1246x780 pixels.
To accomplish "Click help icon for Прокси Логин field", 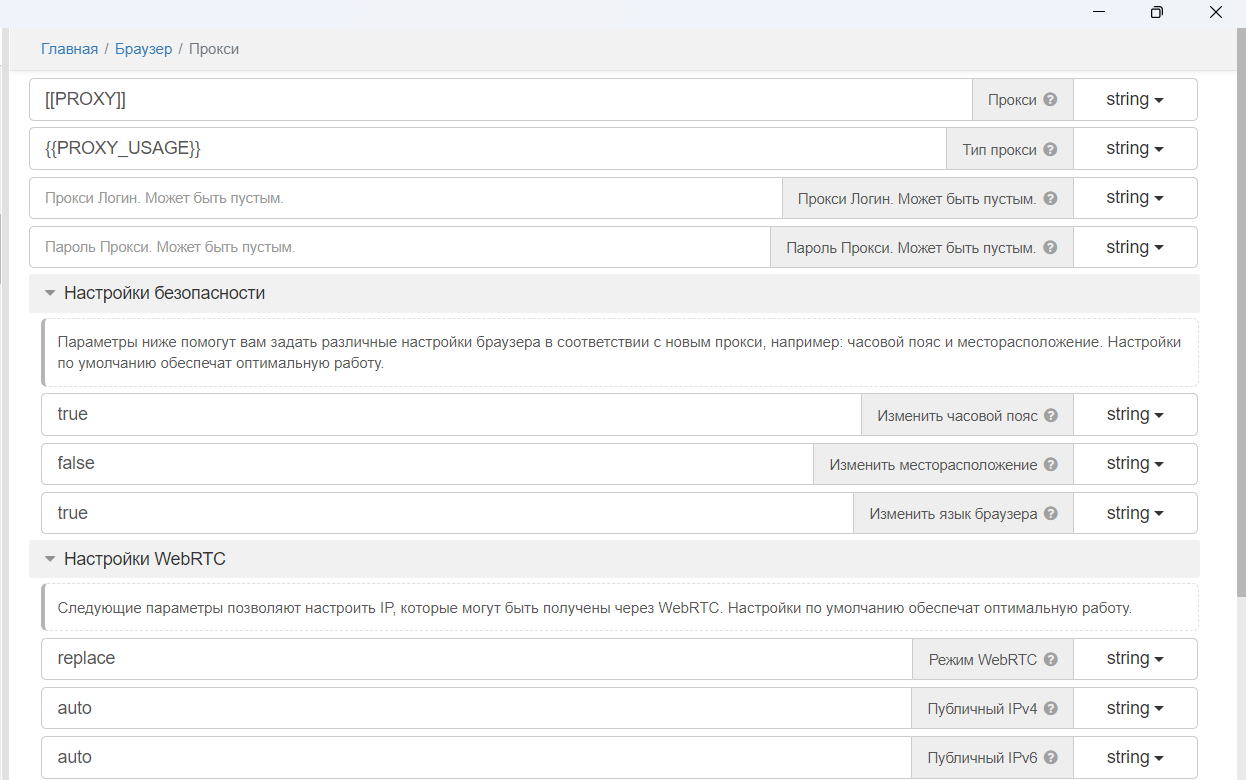I will [x=1050, y=199].
